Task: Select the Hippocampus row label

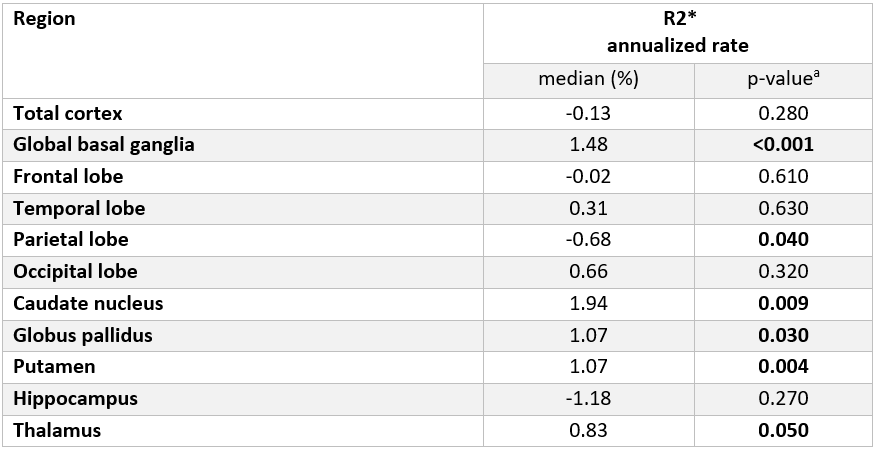Action: point(75,399)
